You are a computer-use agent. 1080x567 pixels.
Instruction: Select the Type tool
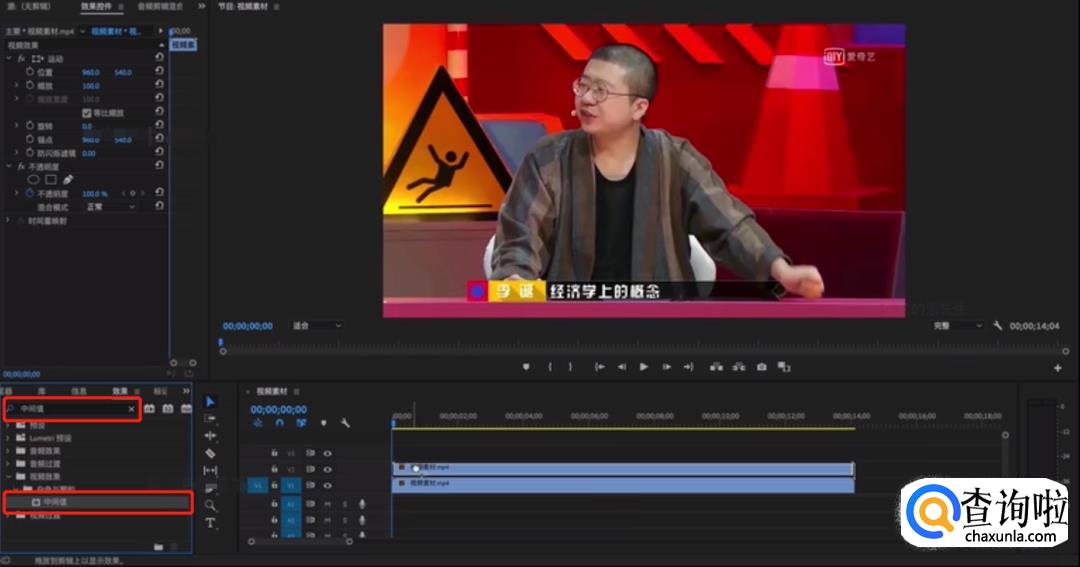(x=210, y=523)
